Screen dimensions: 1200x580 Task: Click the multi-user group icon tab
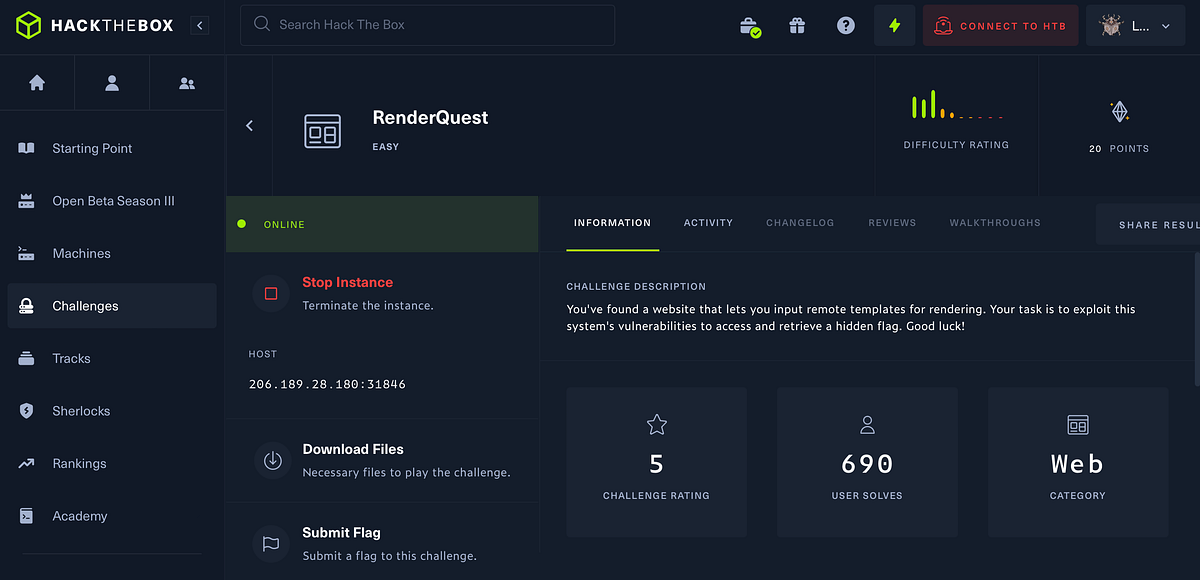point(186,82)
